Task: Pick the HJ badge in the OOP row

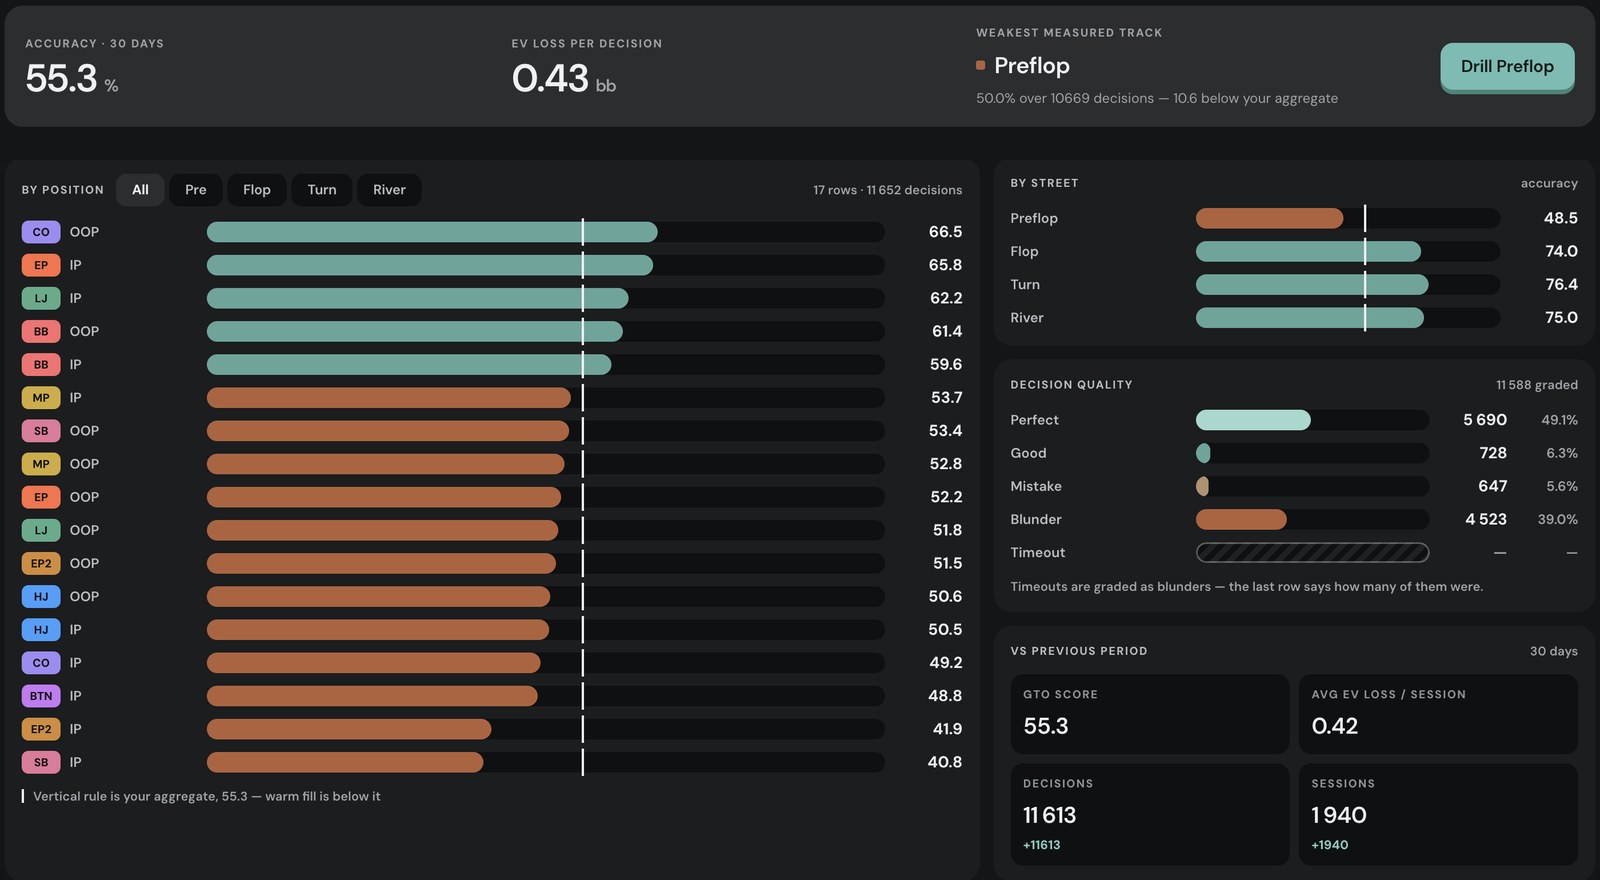Action: [41, 596]
